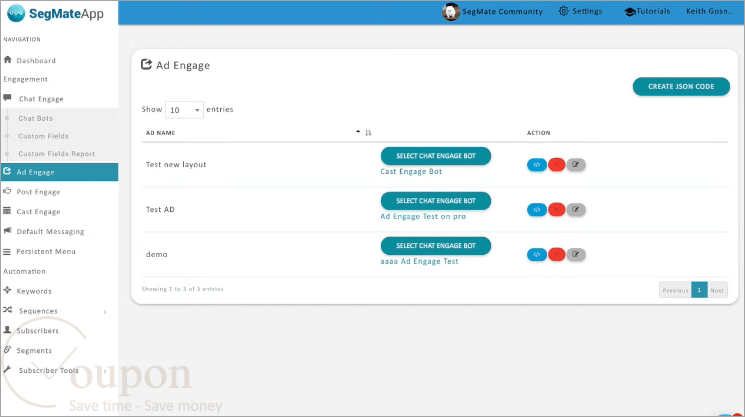Get JSON code for Test AD
Screen dimensions: 745x417
[537, 209]
